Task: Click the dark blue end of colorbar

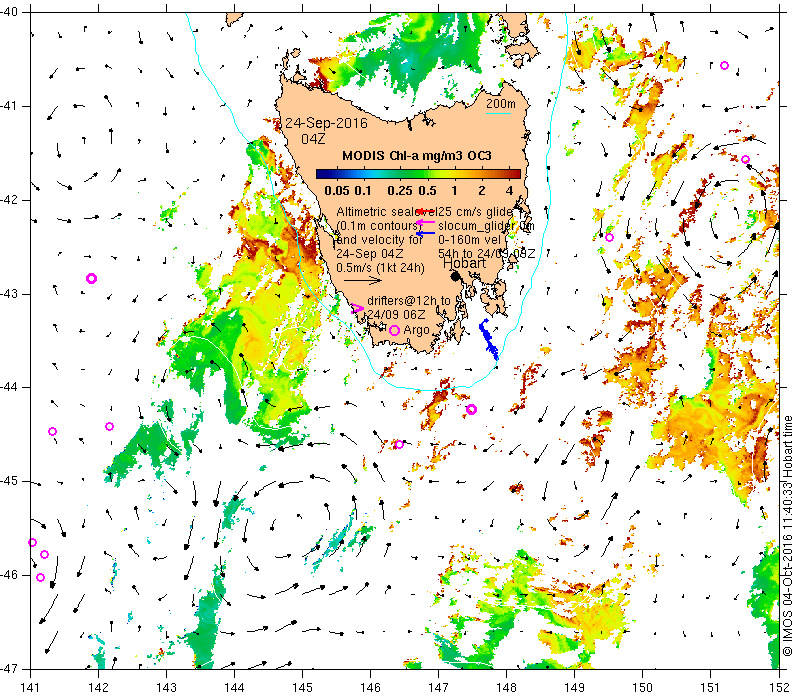Action: [x=321, y=174]
